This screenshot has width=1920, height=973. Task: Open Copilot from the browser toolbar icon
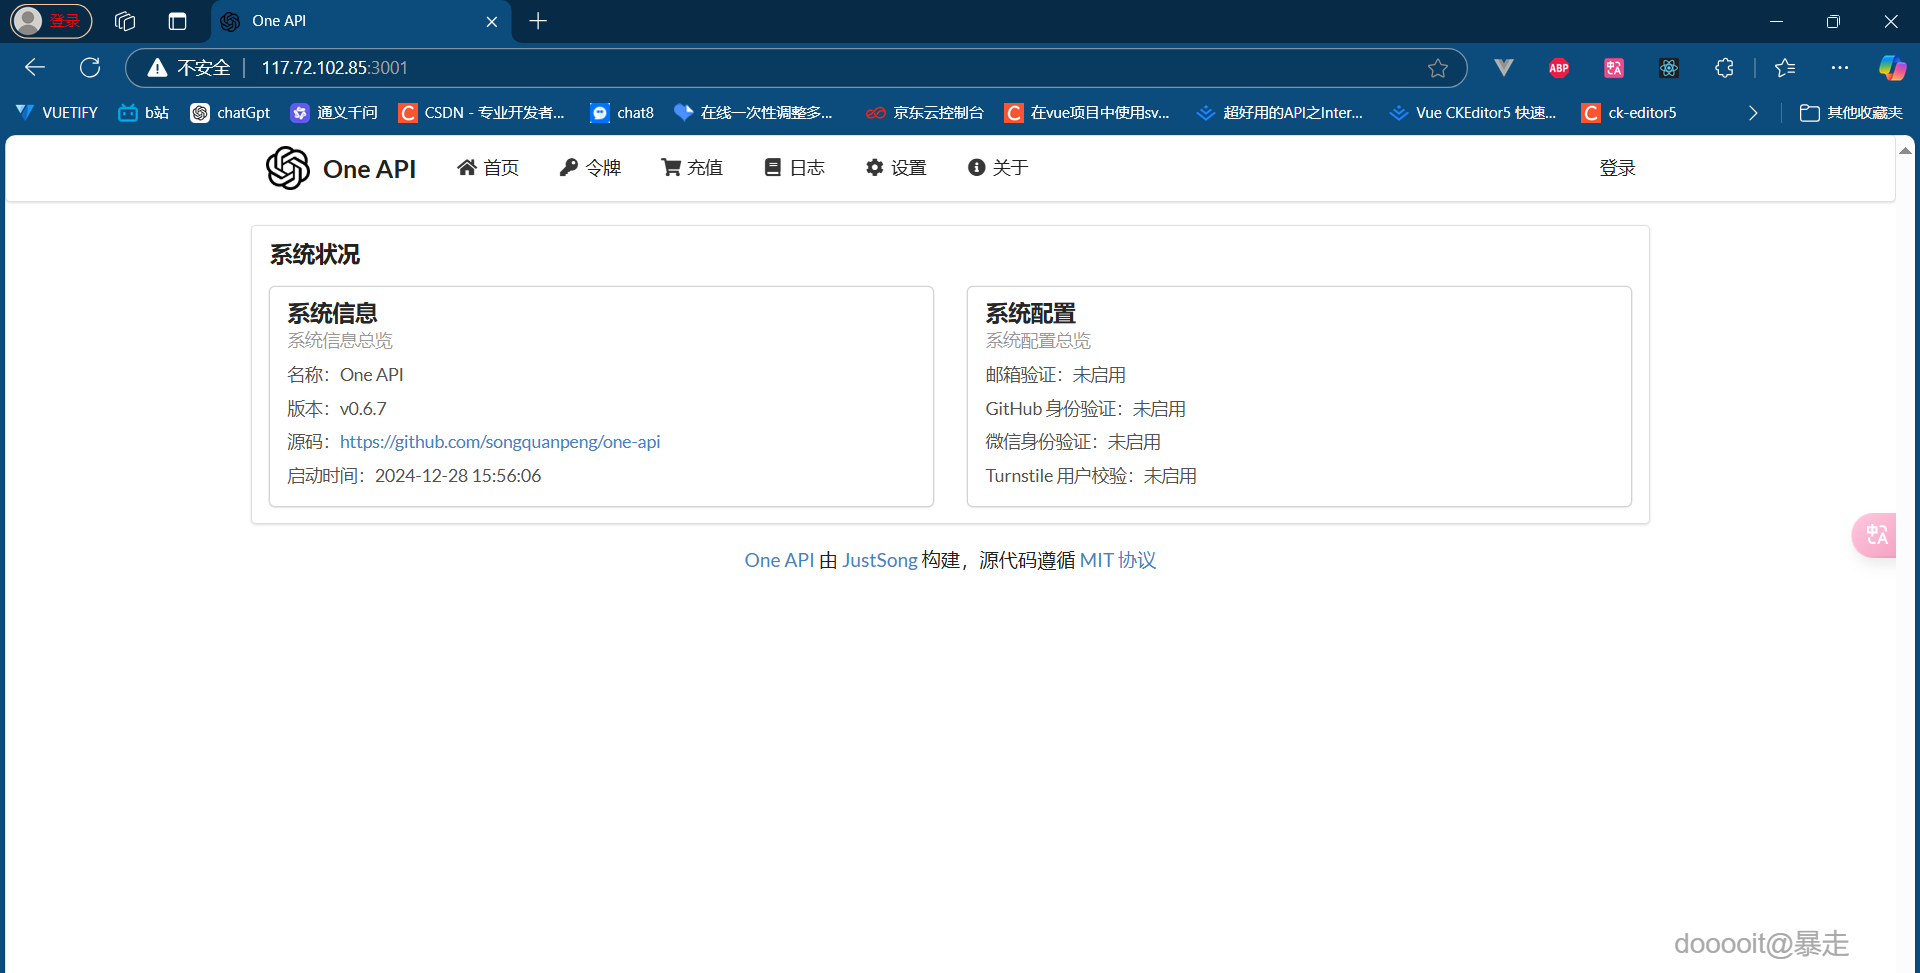pyautogui.click(x=1892, y=67)
